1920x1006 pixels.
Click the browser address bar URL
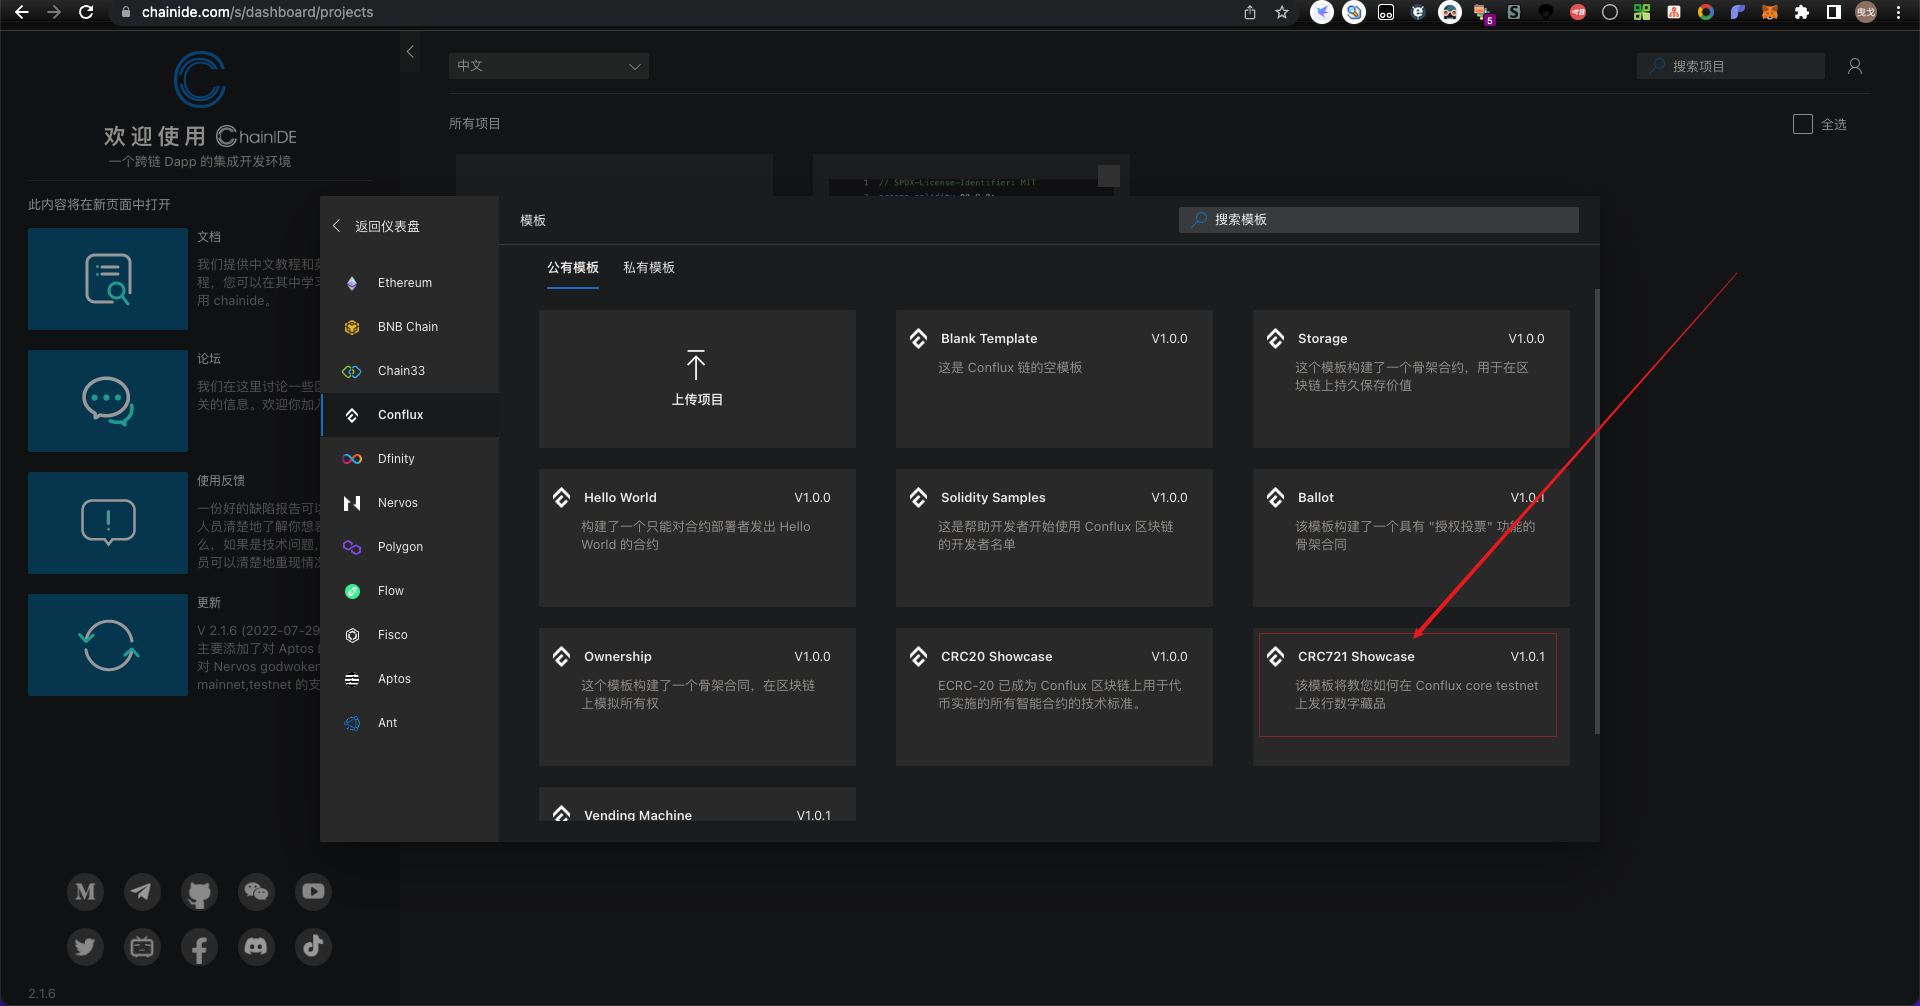[257, 12]
